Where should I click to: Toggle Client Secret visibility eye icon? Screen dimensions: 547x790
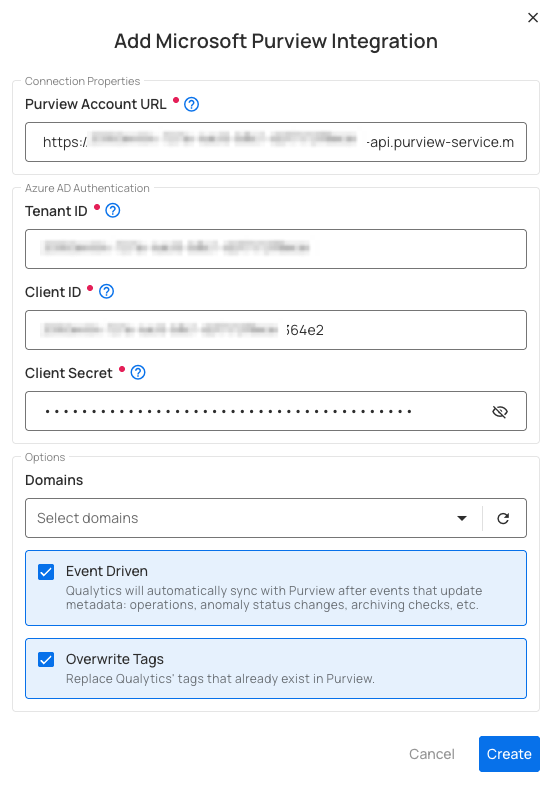(500, 412)
